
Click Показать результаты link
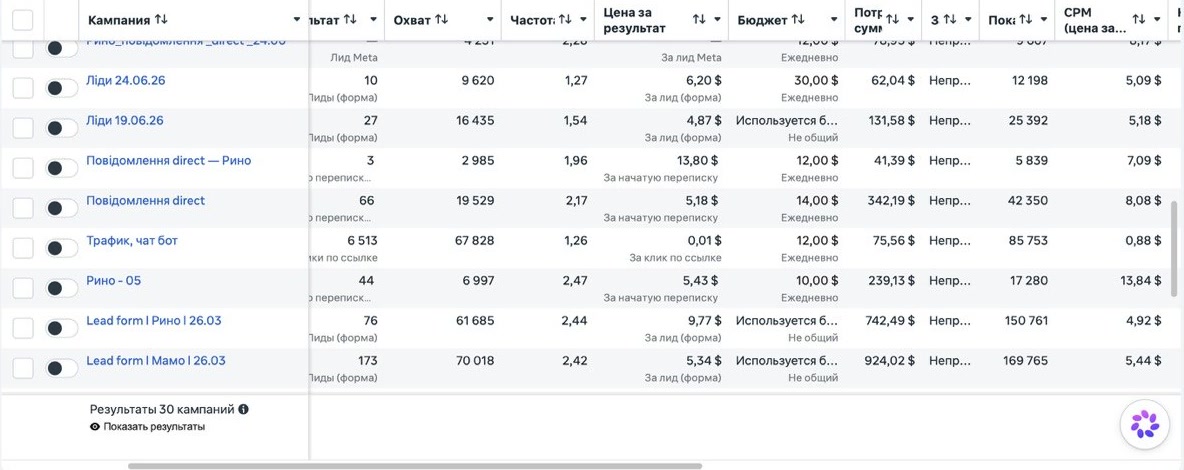pos(154,427)
